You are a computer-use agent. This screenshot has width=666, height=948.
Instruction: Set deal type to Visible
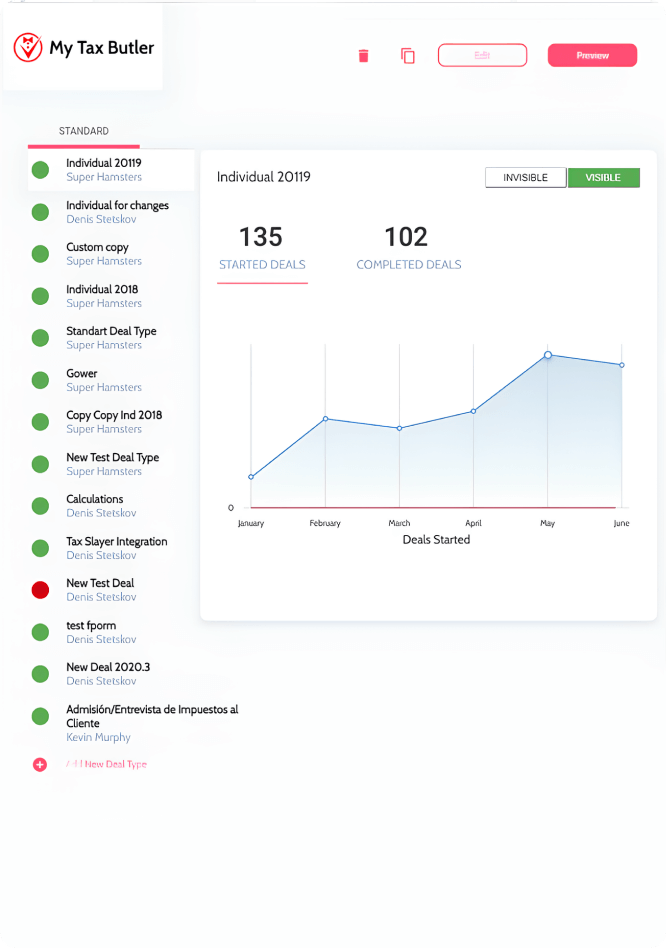(x=604, y=178)
